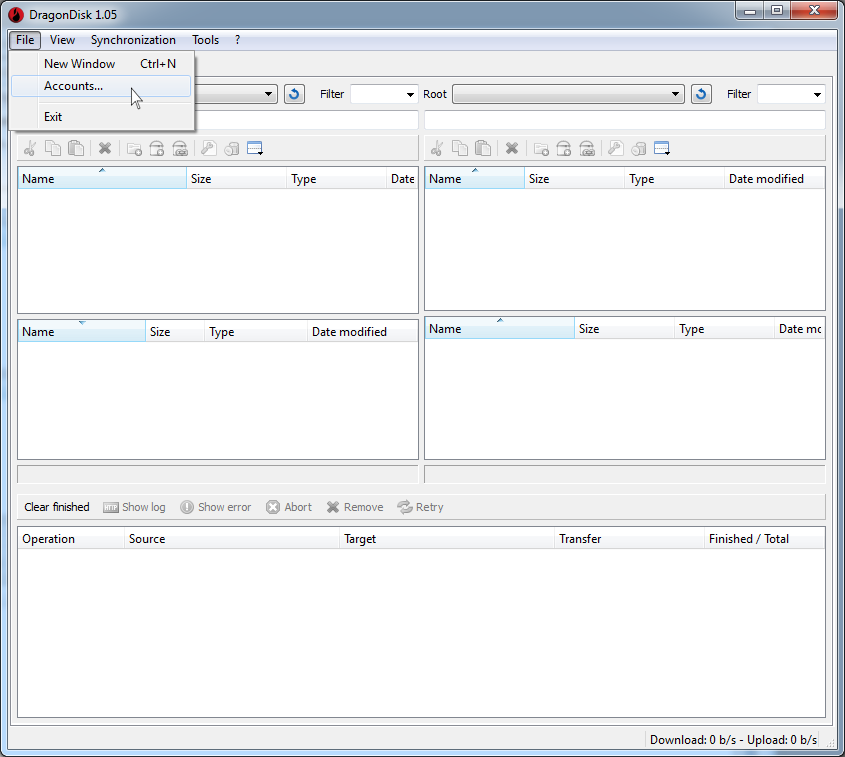Viewport: 845px width, 757px height.
Task: Click the Copy icon in the left pane toolbar
Action: coord(52,148)
